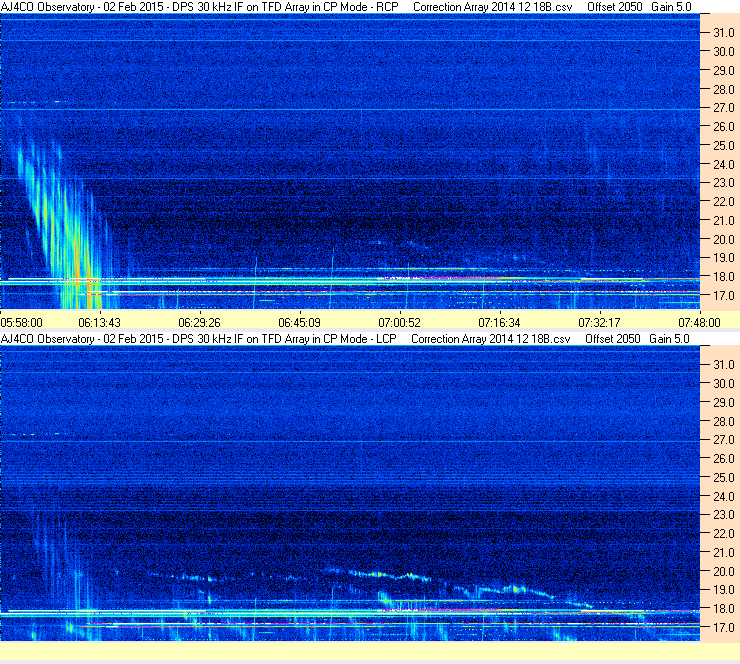This screenshot has width=740, height=664.
Task: Click the 31.0 frequency label in RCP panel
Action: pyautogui.click(x=724, y=33)
